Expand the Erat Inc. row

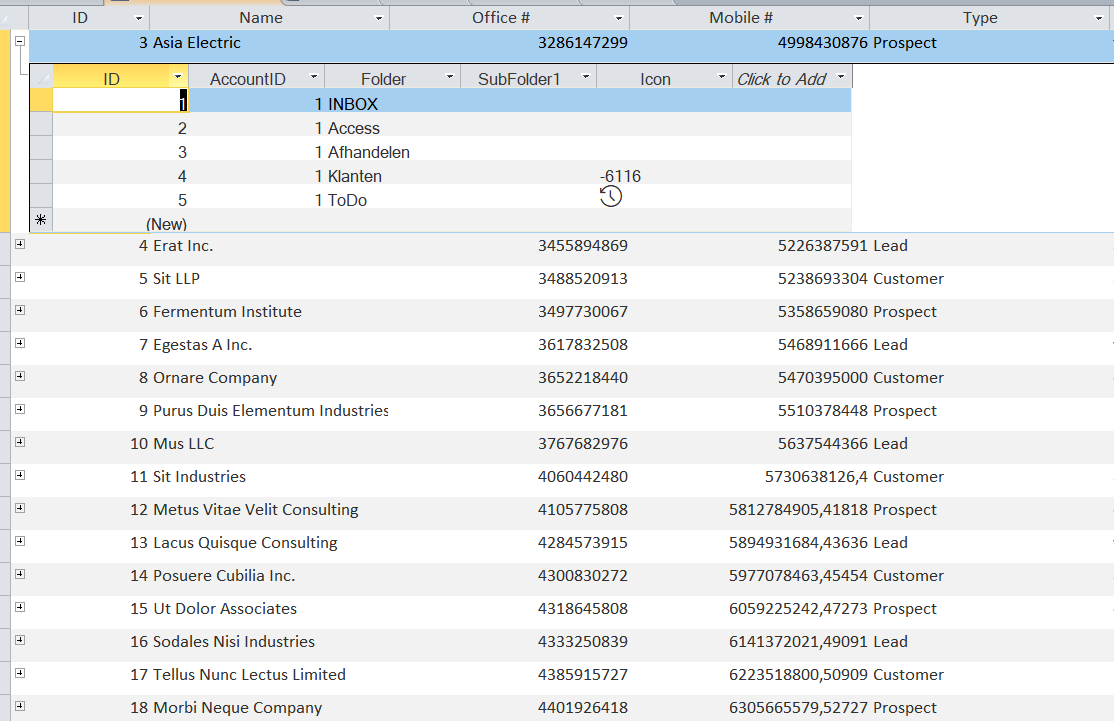click(x=20, y=244)
